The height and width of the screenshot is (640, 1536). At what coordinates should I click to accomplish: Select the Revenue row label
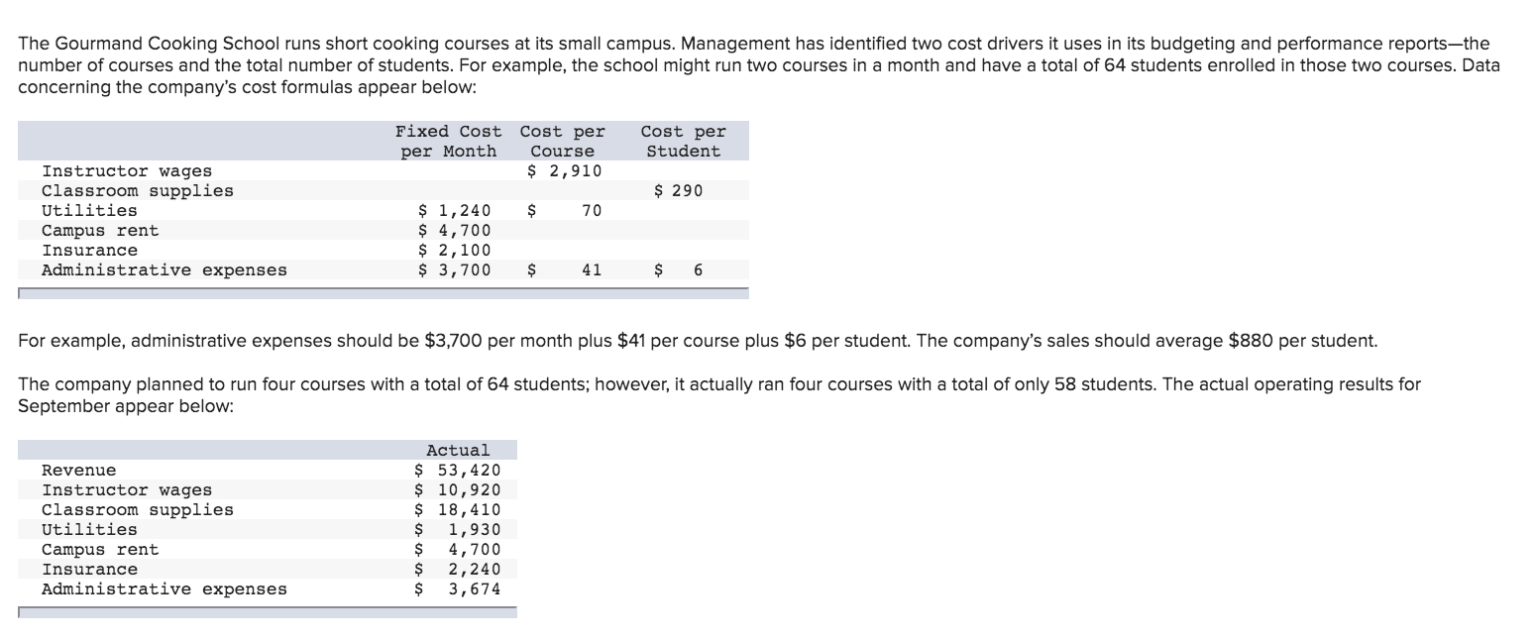point(79,470)
